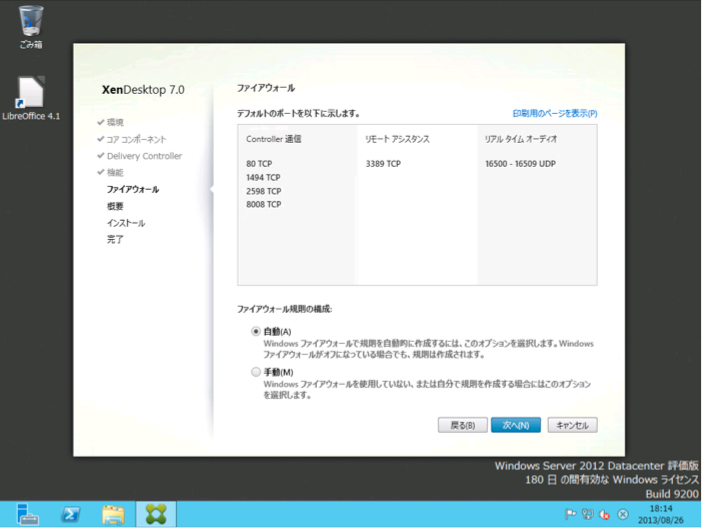Select the コア コンポーネント step
This screenshot has height=528, width=702.
(x=136, y=139)
